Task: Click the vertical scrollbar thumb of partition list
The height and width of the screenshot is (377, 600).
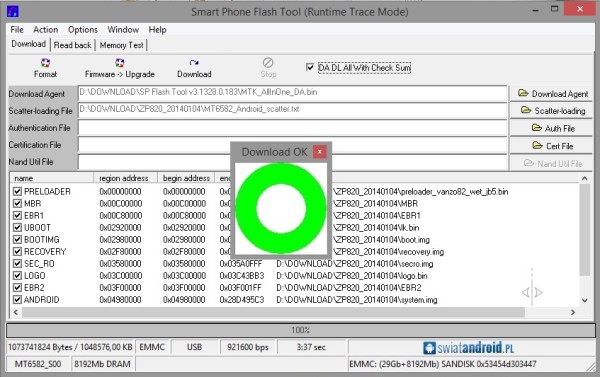Action: 584,230
